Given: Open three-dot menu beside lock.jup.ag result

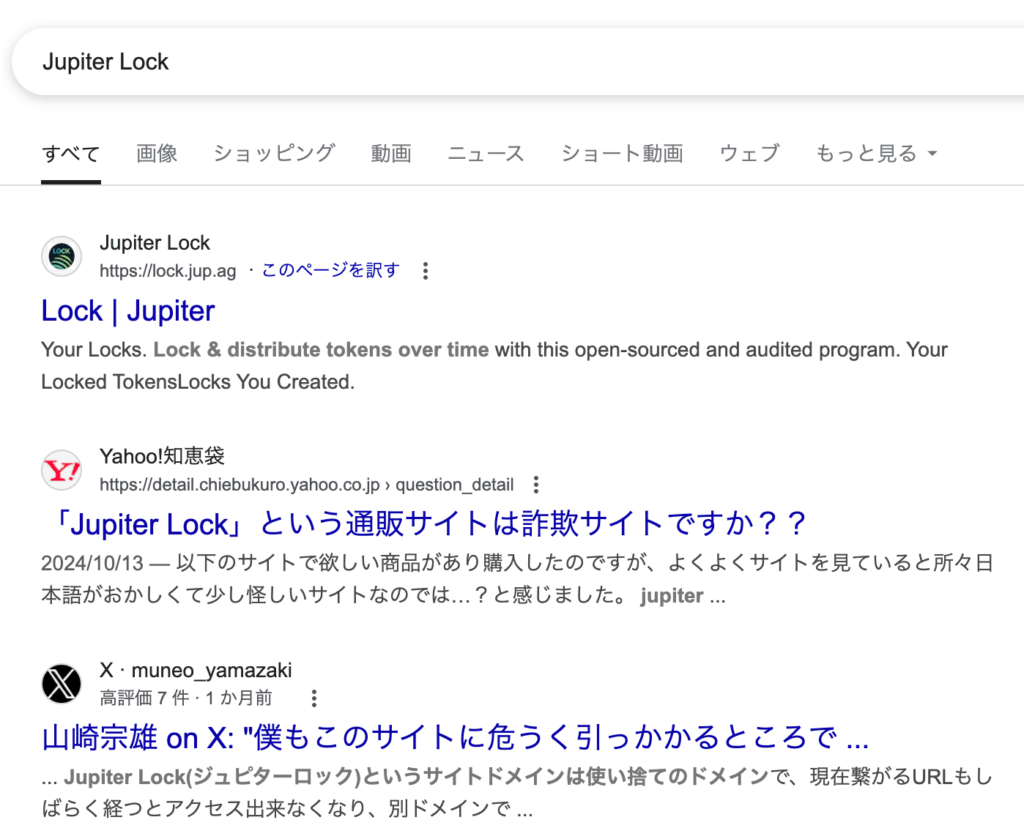Looking at the screenshot, I should click(x=425, y=271).
